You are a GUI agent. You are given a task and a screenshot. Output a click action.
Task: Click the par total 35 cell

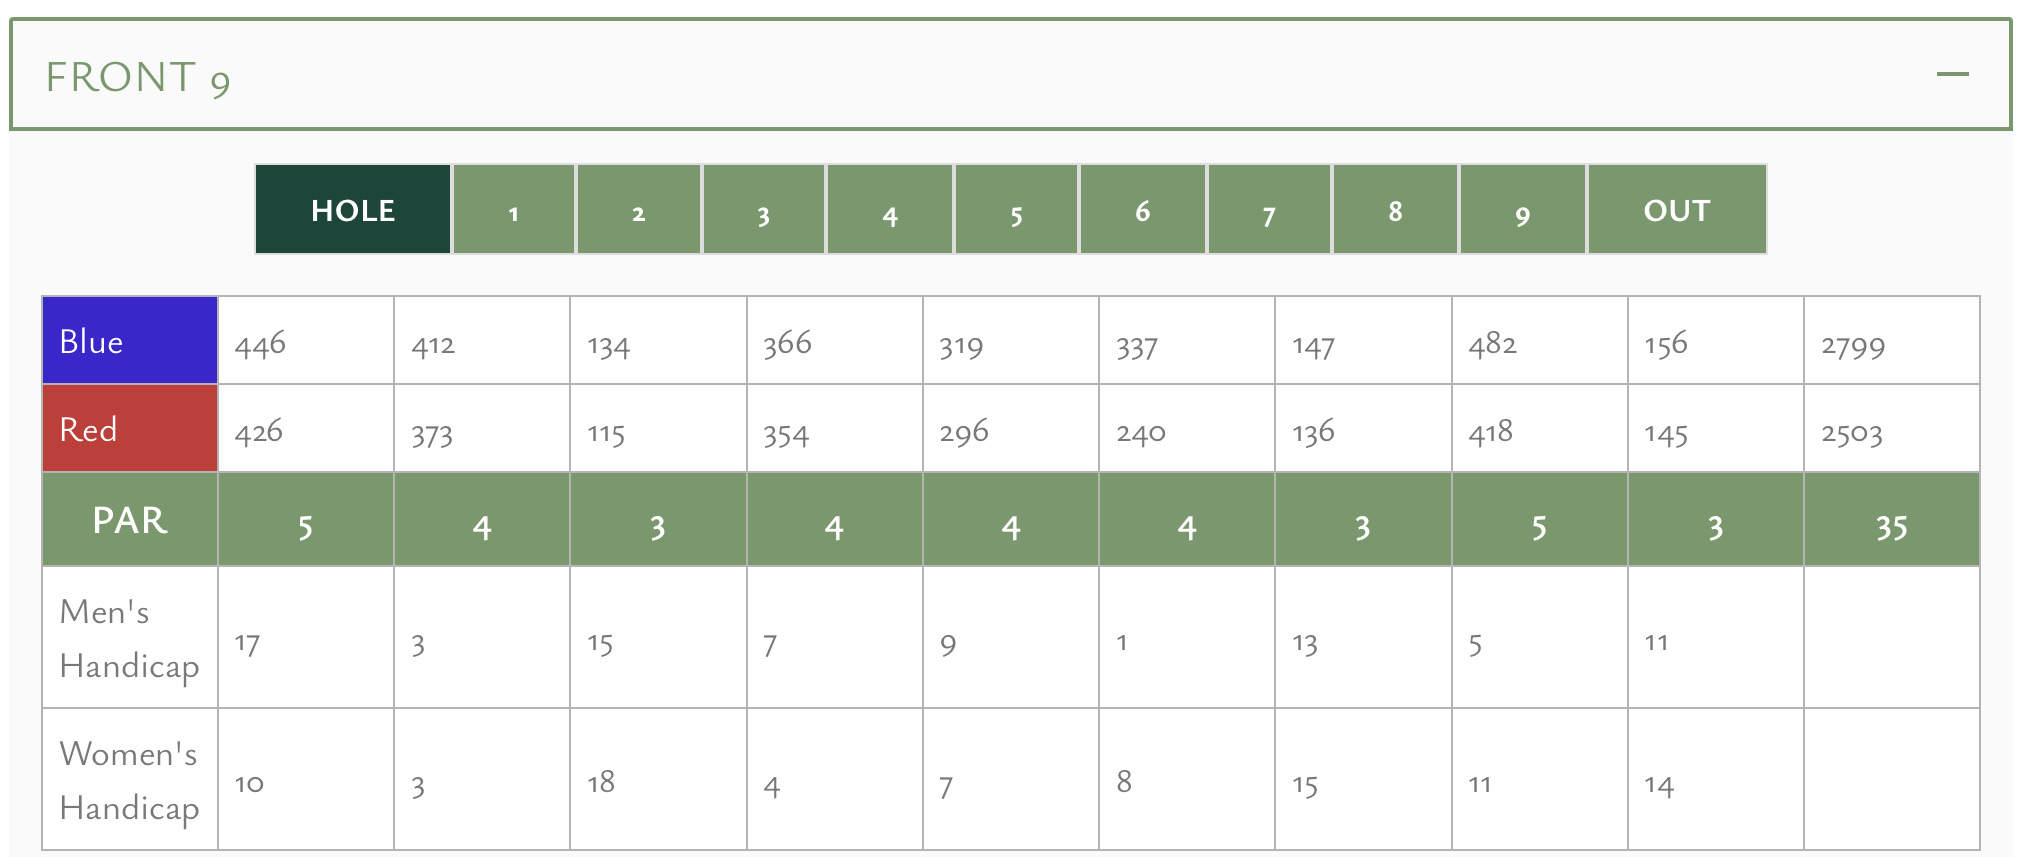(1892, 520)
